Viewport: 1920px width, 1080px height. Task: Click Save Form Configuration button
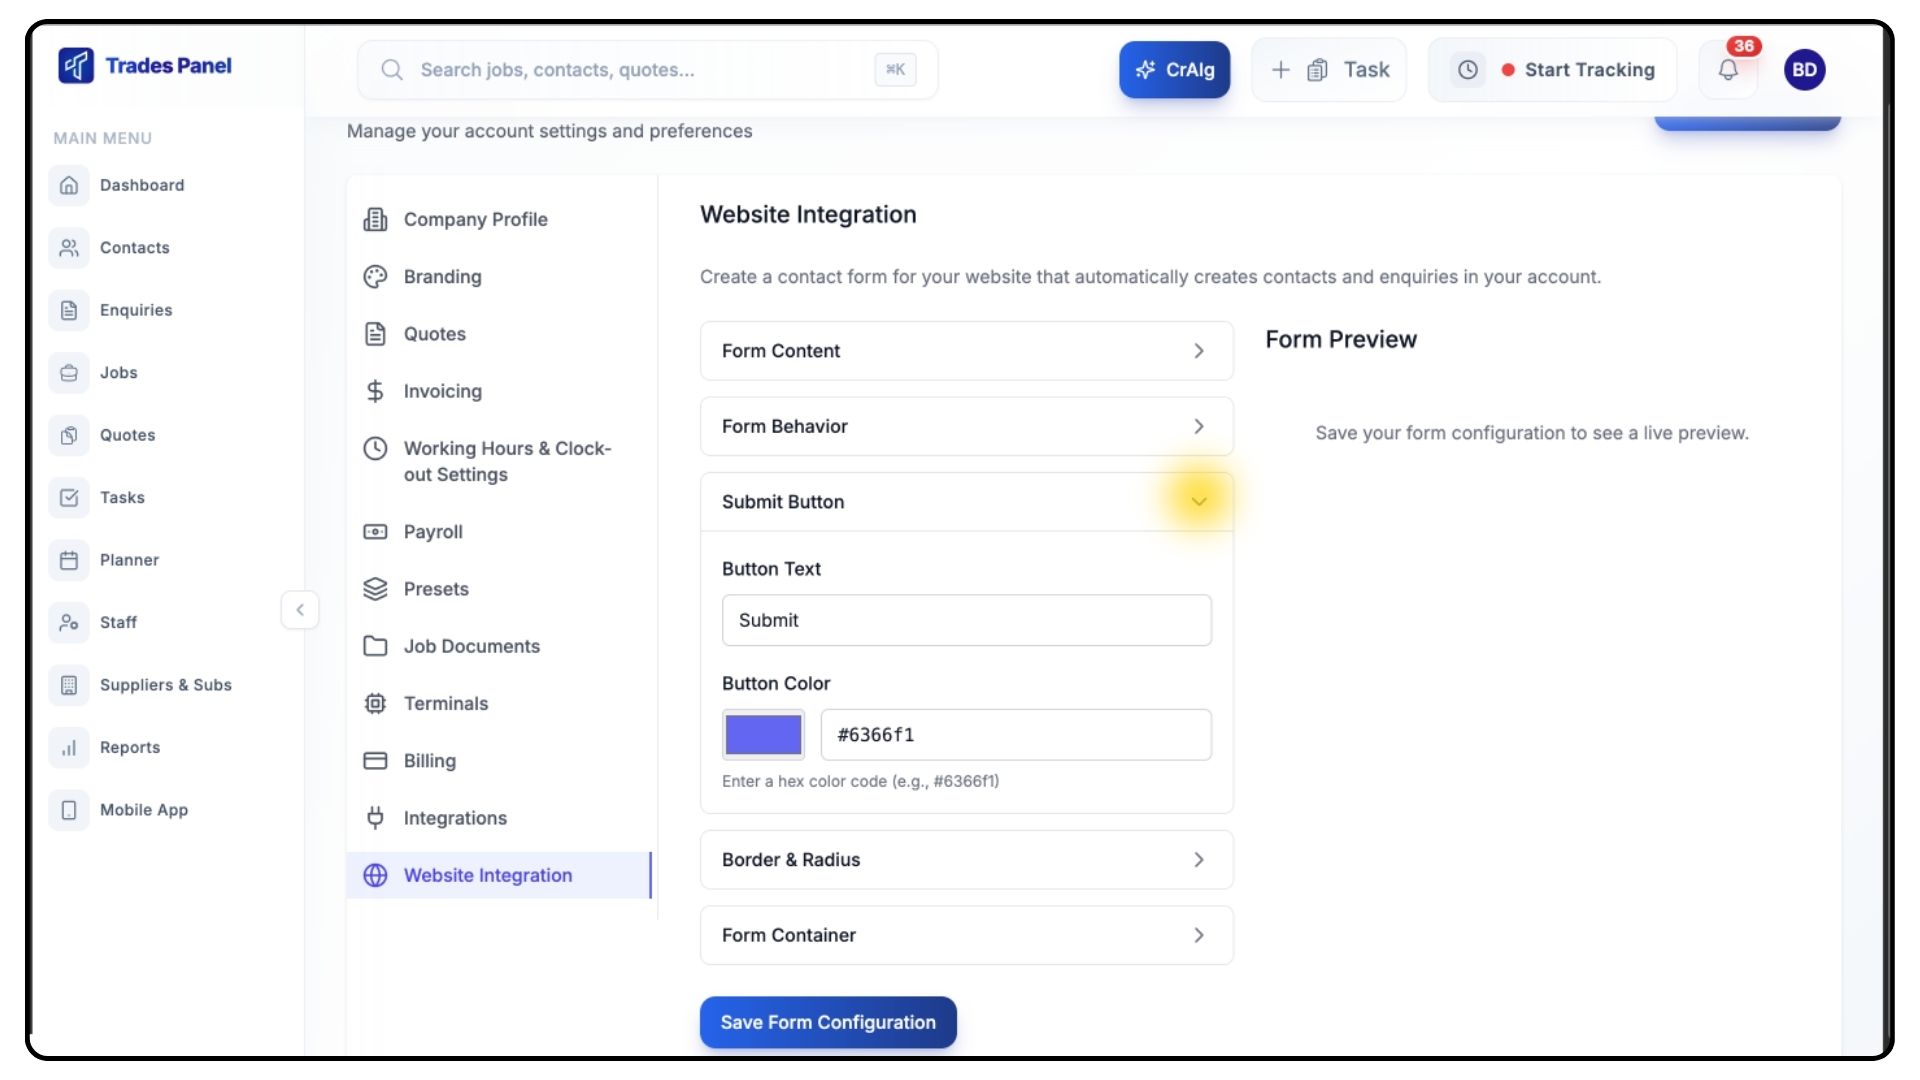[x=828, y=1022]
